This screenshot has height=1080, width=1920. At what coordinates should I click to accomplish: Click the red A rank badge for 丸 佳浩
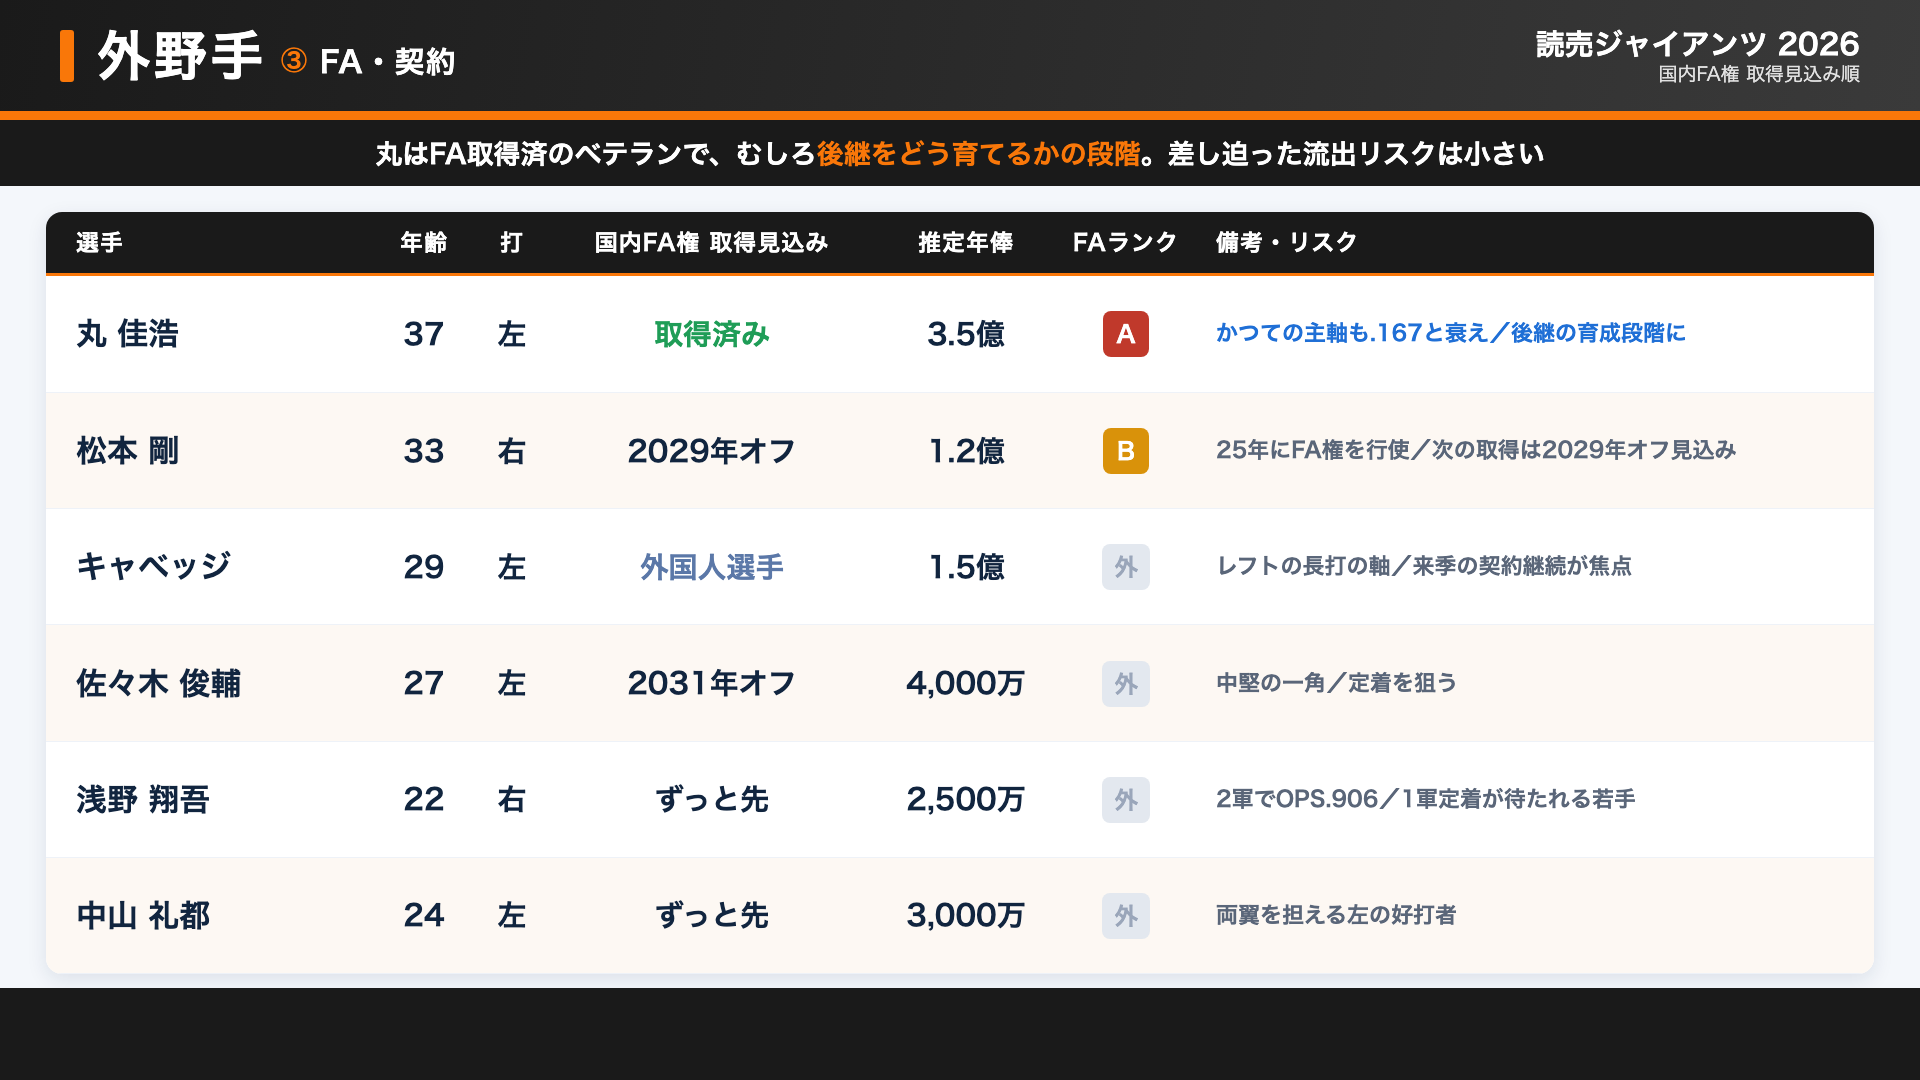1125,334
